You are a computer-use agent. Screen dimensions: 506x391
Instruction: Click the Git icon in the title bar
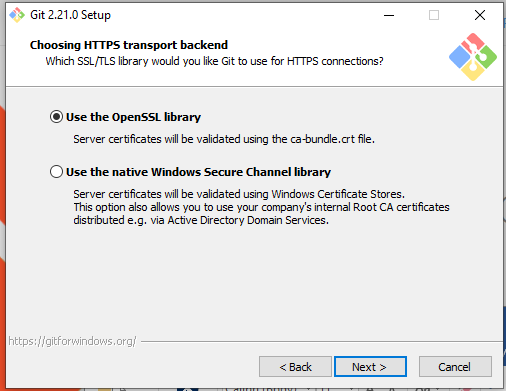(x=17, y=15)
